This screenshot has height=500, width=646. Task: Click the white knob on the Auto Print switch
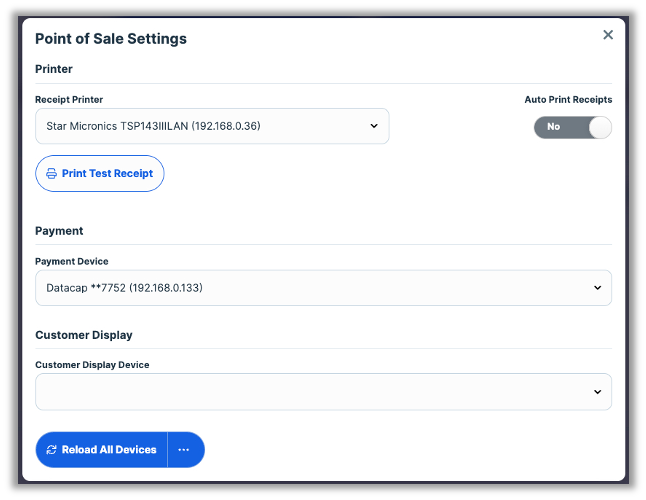coord(598,127)
